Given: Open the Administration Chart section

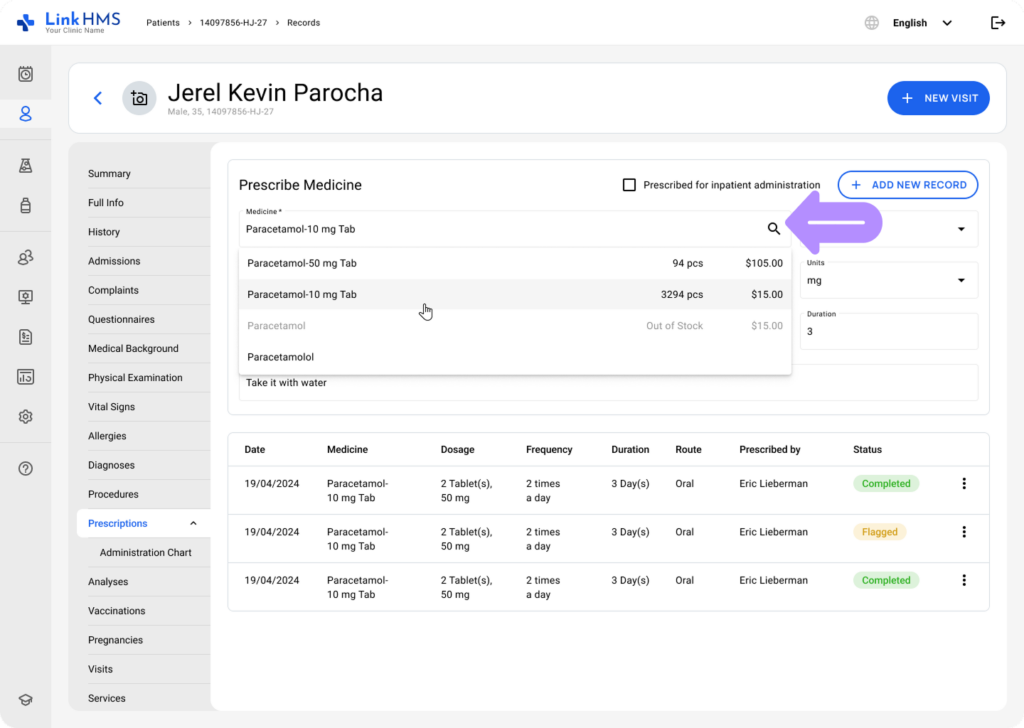Looking at the screenshot, I should click(147, 551).
